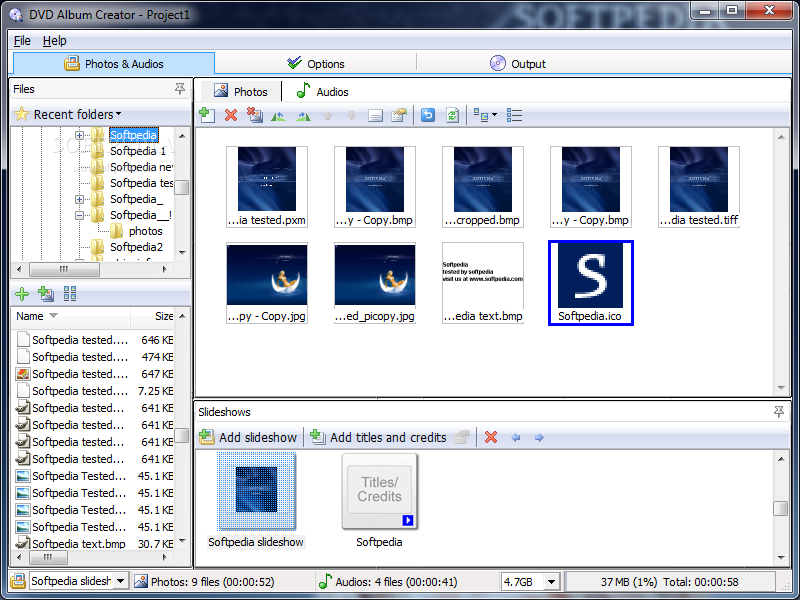This screenshot has width=800, height=600.
Task: Open the Help menu
Action: pyautogui.click(x=55, y=41)
